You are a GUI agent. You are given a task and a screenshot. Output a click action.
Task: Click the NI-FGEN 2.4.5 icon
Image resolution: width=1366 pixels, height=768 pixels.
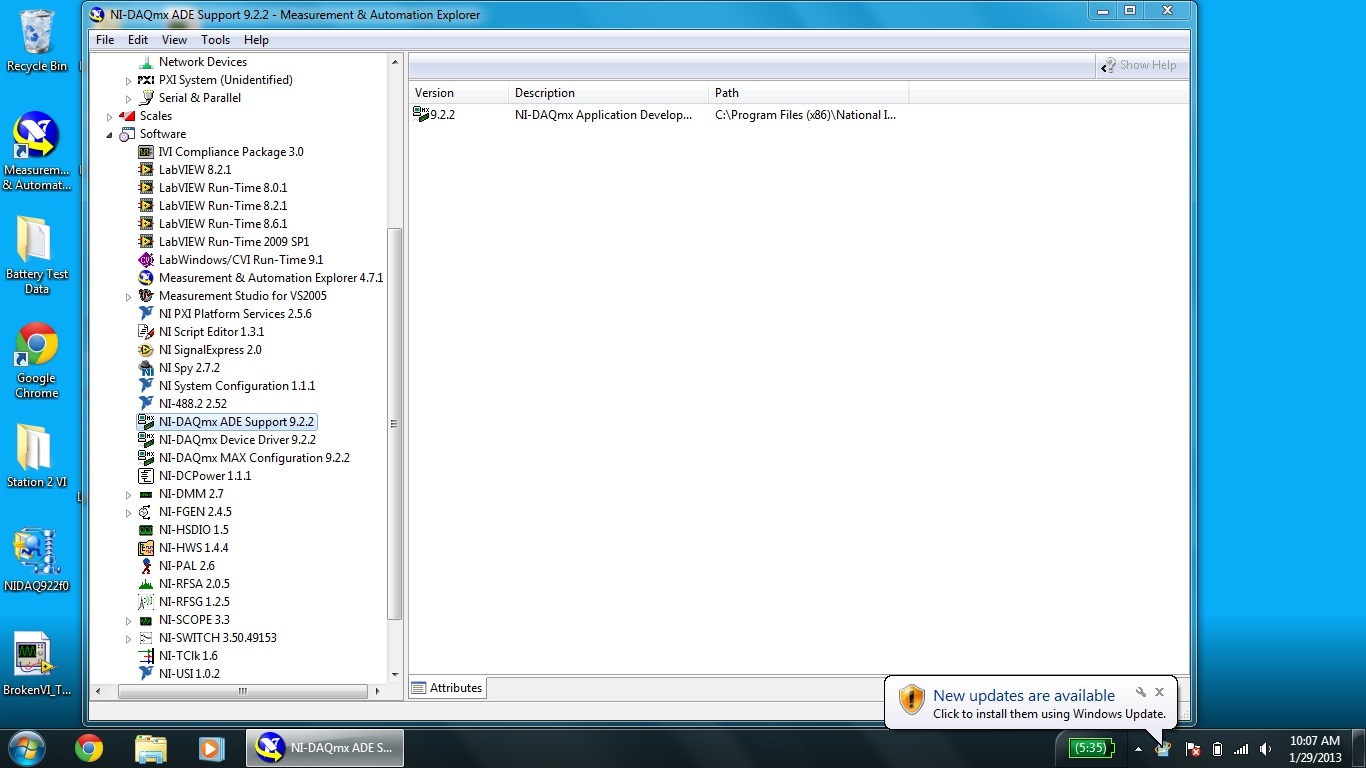(146, 512)
